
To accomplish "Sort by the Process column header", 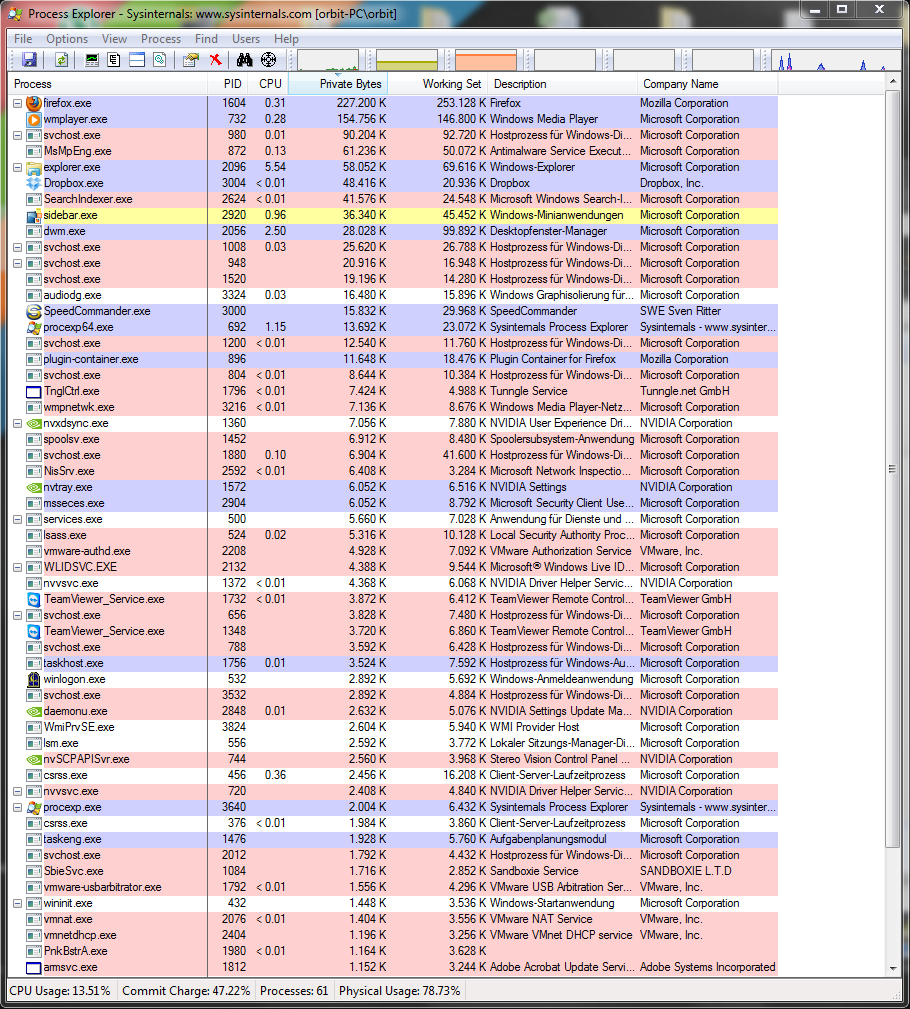I will (108, 84).
